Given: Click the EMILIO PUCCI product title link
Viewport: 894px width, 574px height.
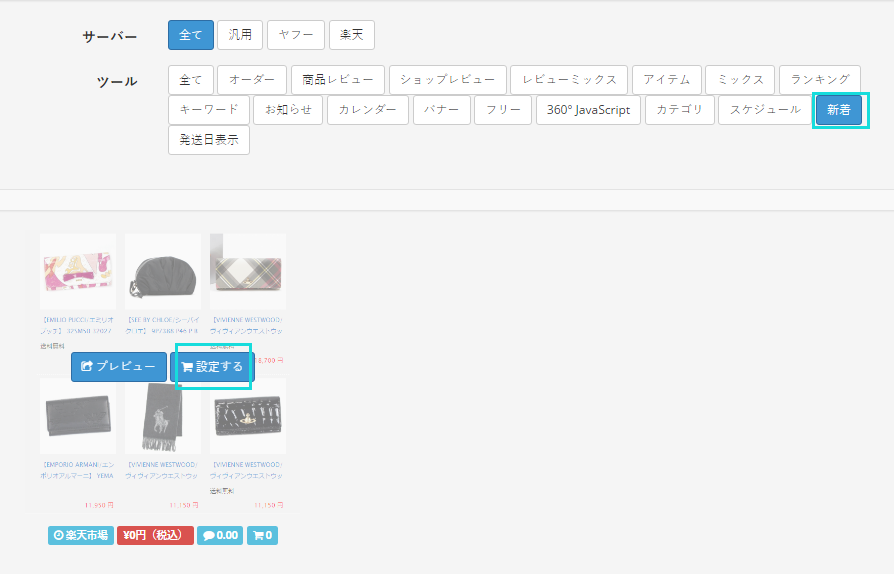Looking at the screenshot, I should pos(78,325).
